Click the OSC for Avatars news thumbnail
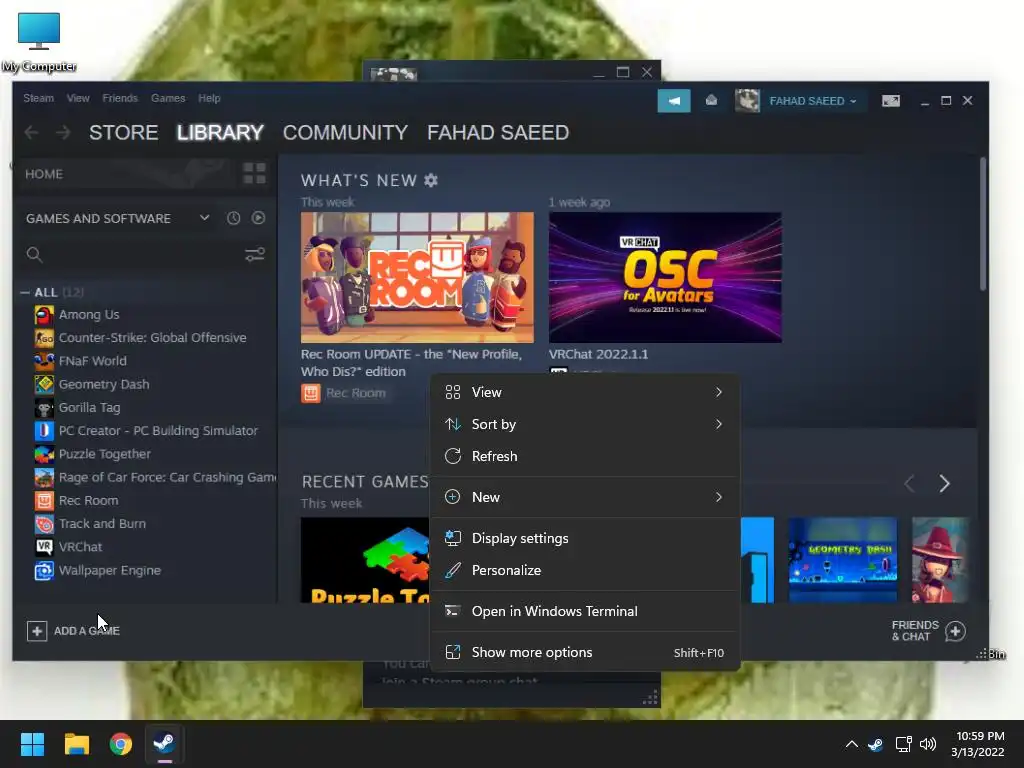Image resolution: width=1024 pixels, height=768 pixels. click(x=665, y=277)
